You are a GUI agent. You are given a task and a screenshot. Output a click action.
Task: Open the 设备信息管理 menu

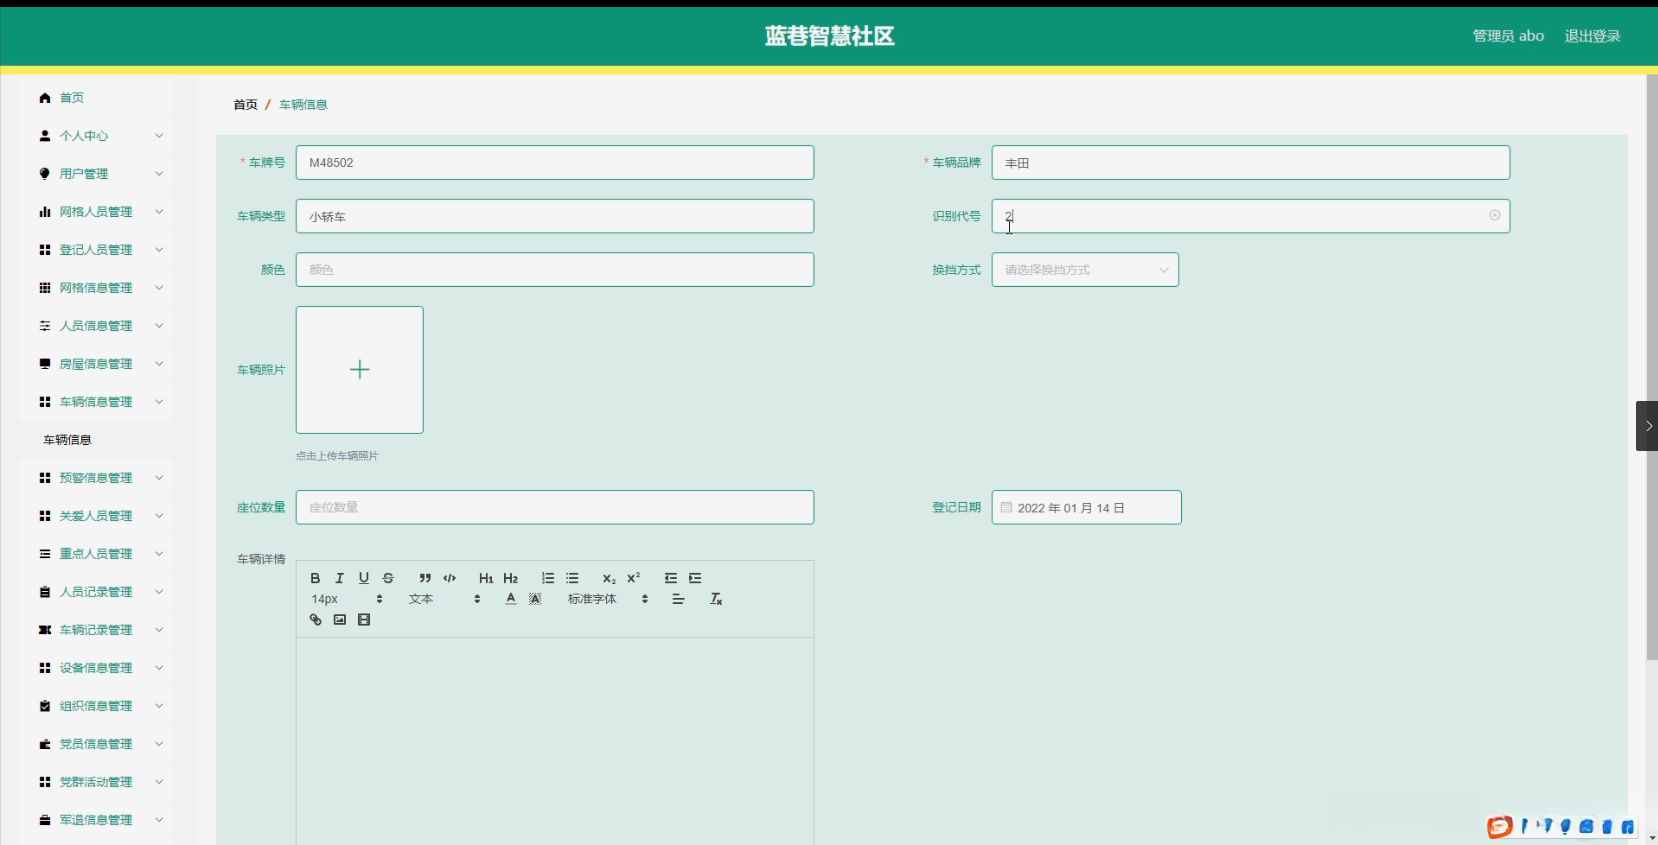click(96, 668)
